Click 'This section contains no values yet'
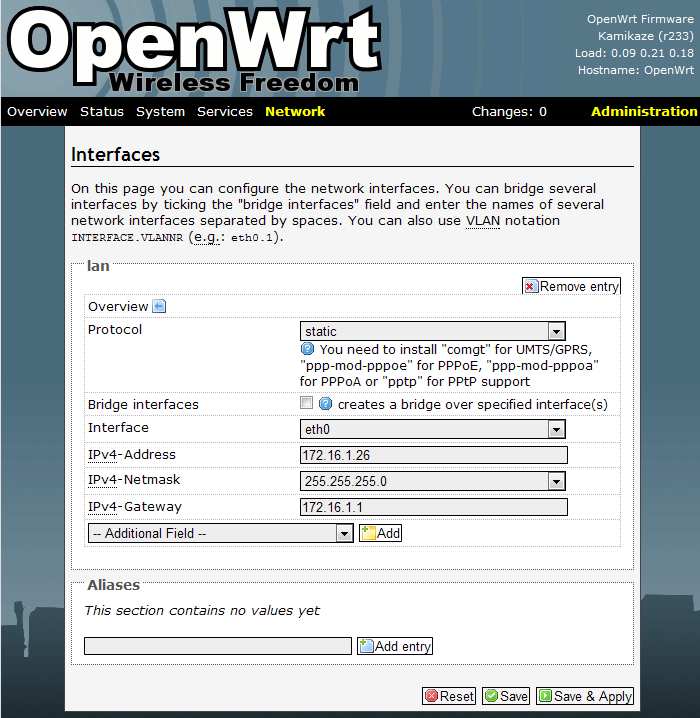Viewport: 700px width, 718px height. 202,610
